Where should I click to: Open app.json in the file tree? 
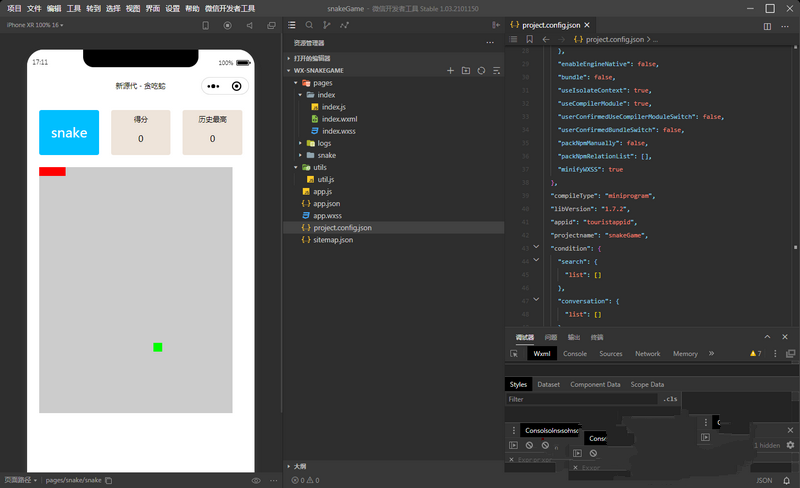pyautogui.click(x=326, y=203)
